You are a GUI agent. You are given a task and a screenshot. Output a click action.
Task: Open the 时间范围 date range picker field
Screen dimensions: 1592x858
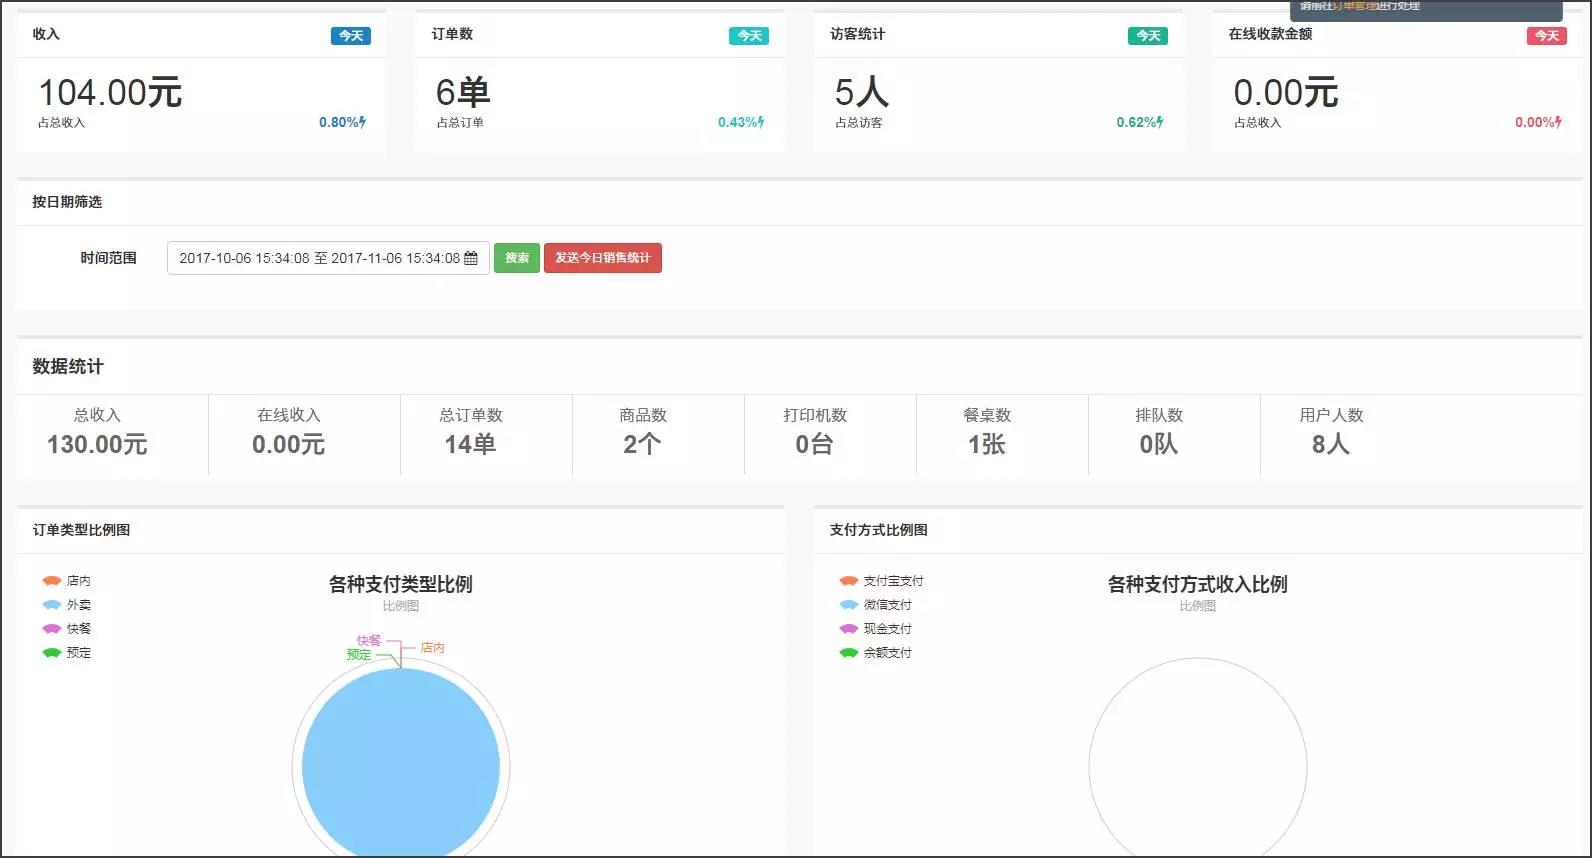[318, 258]
